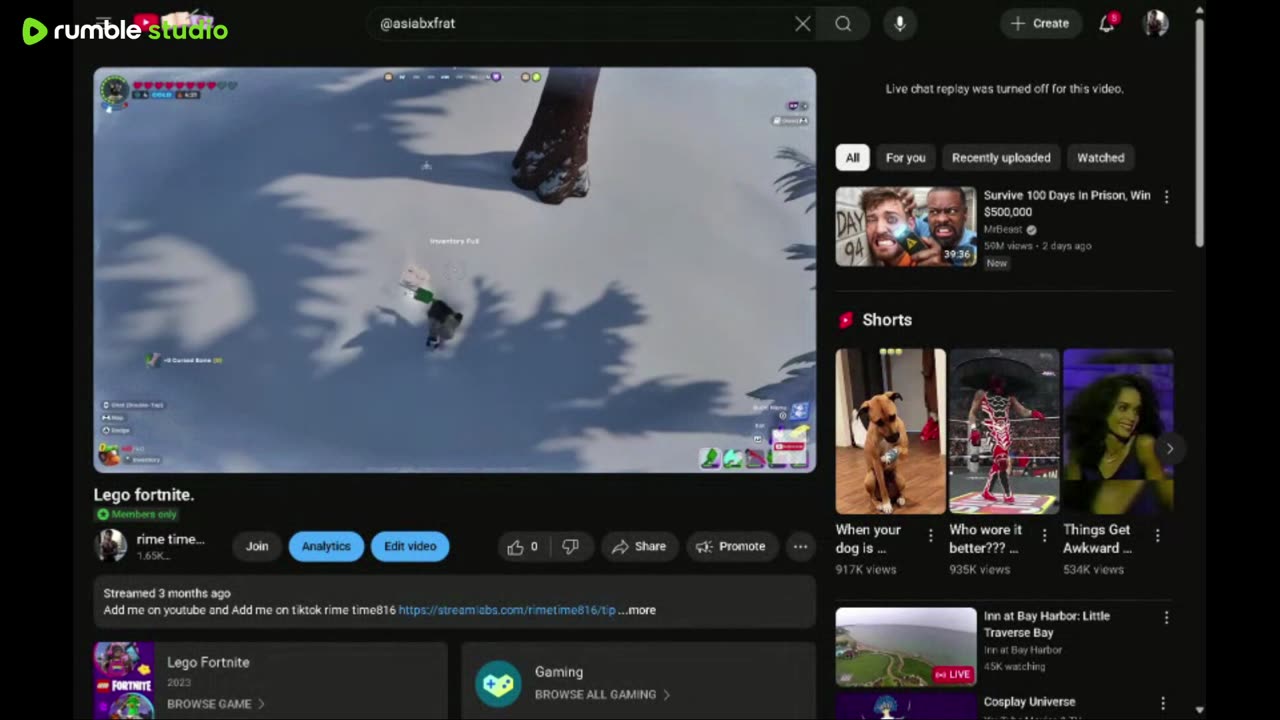Open options for the Cosplay Universe video

1162,703
